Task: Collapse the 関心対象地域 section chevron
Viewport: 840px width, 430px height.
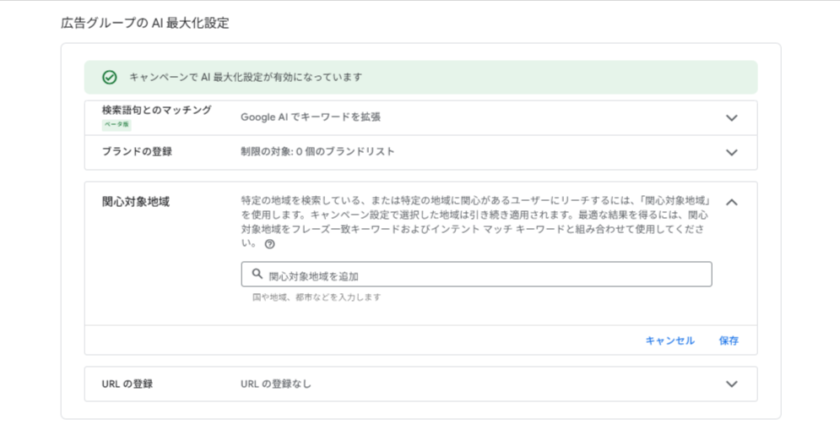Action: pyautogui.click(x=731, y=202)
